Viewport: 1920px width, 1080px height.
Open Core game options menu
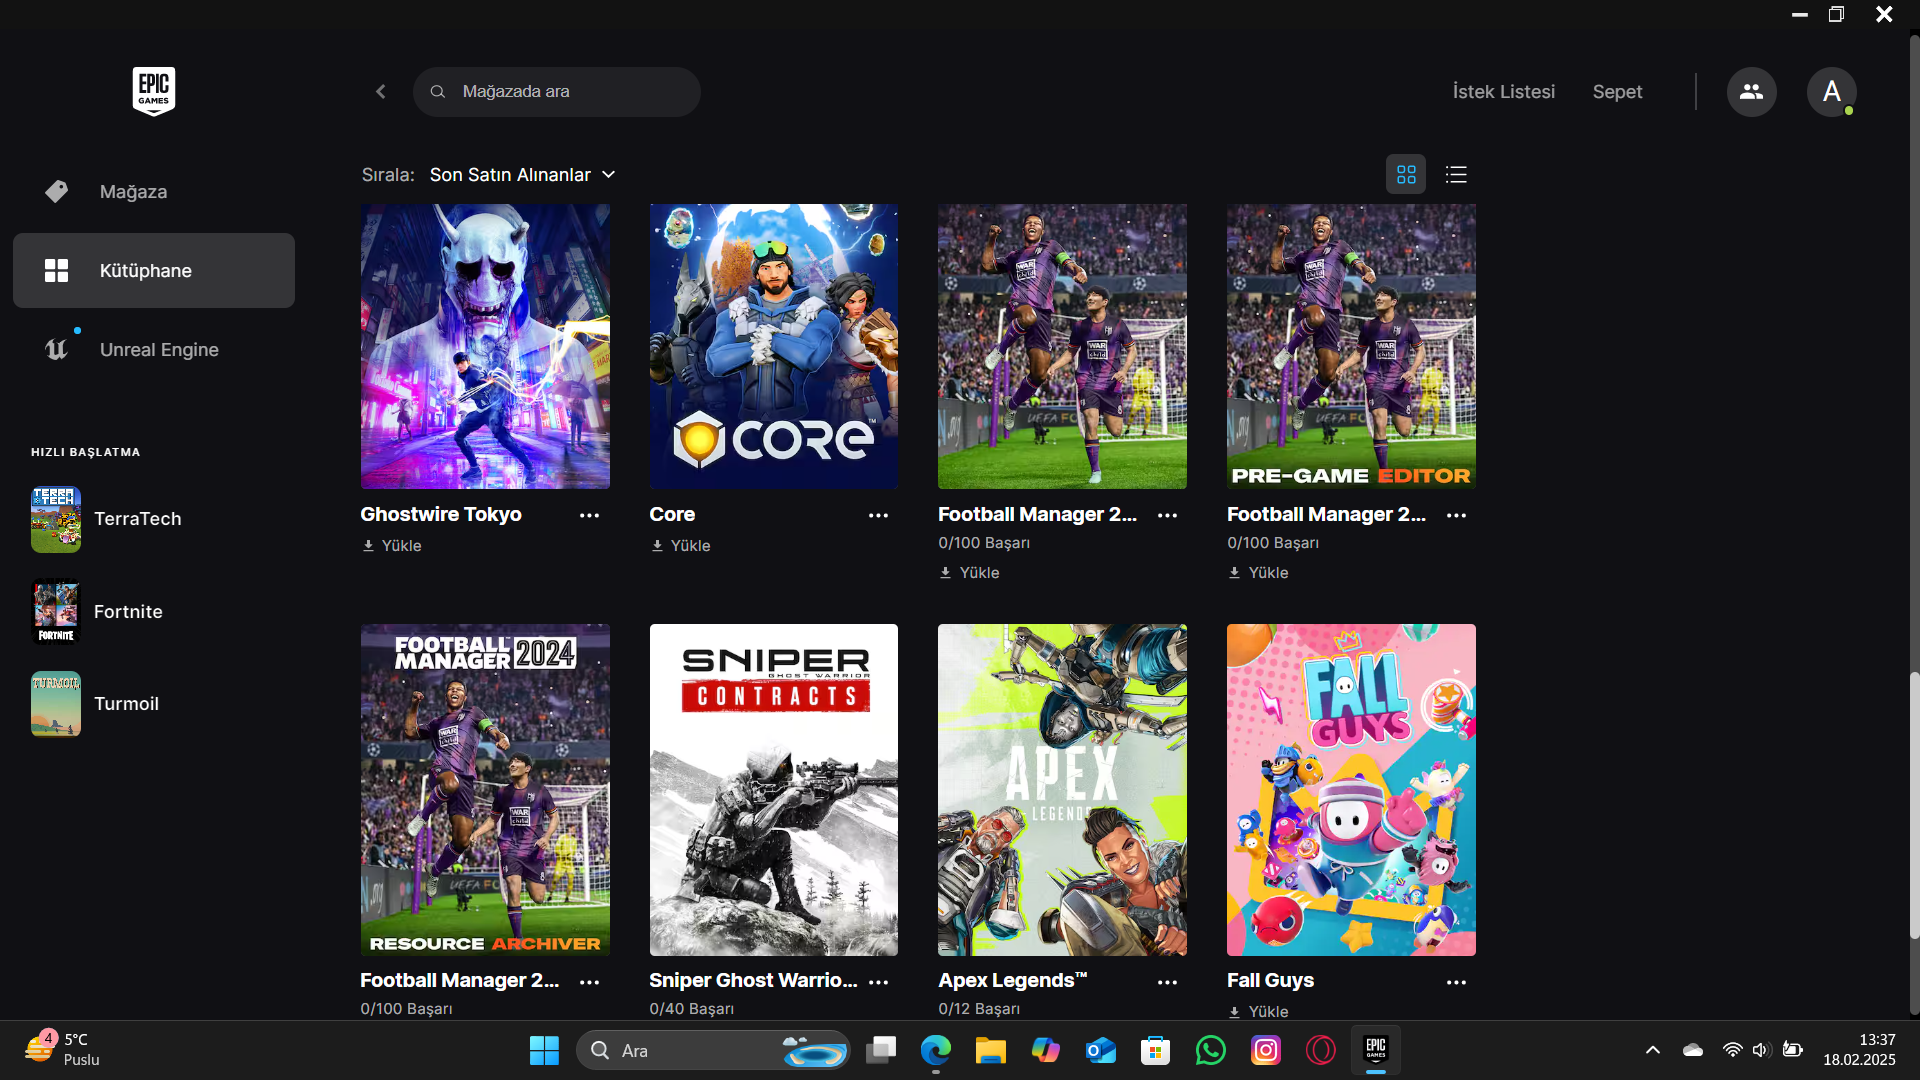(x=878, y=516)
